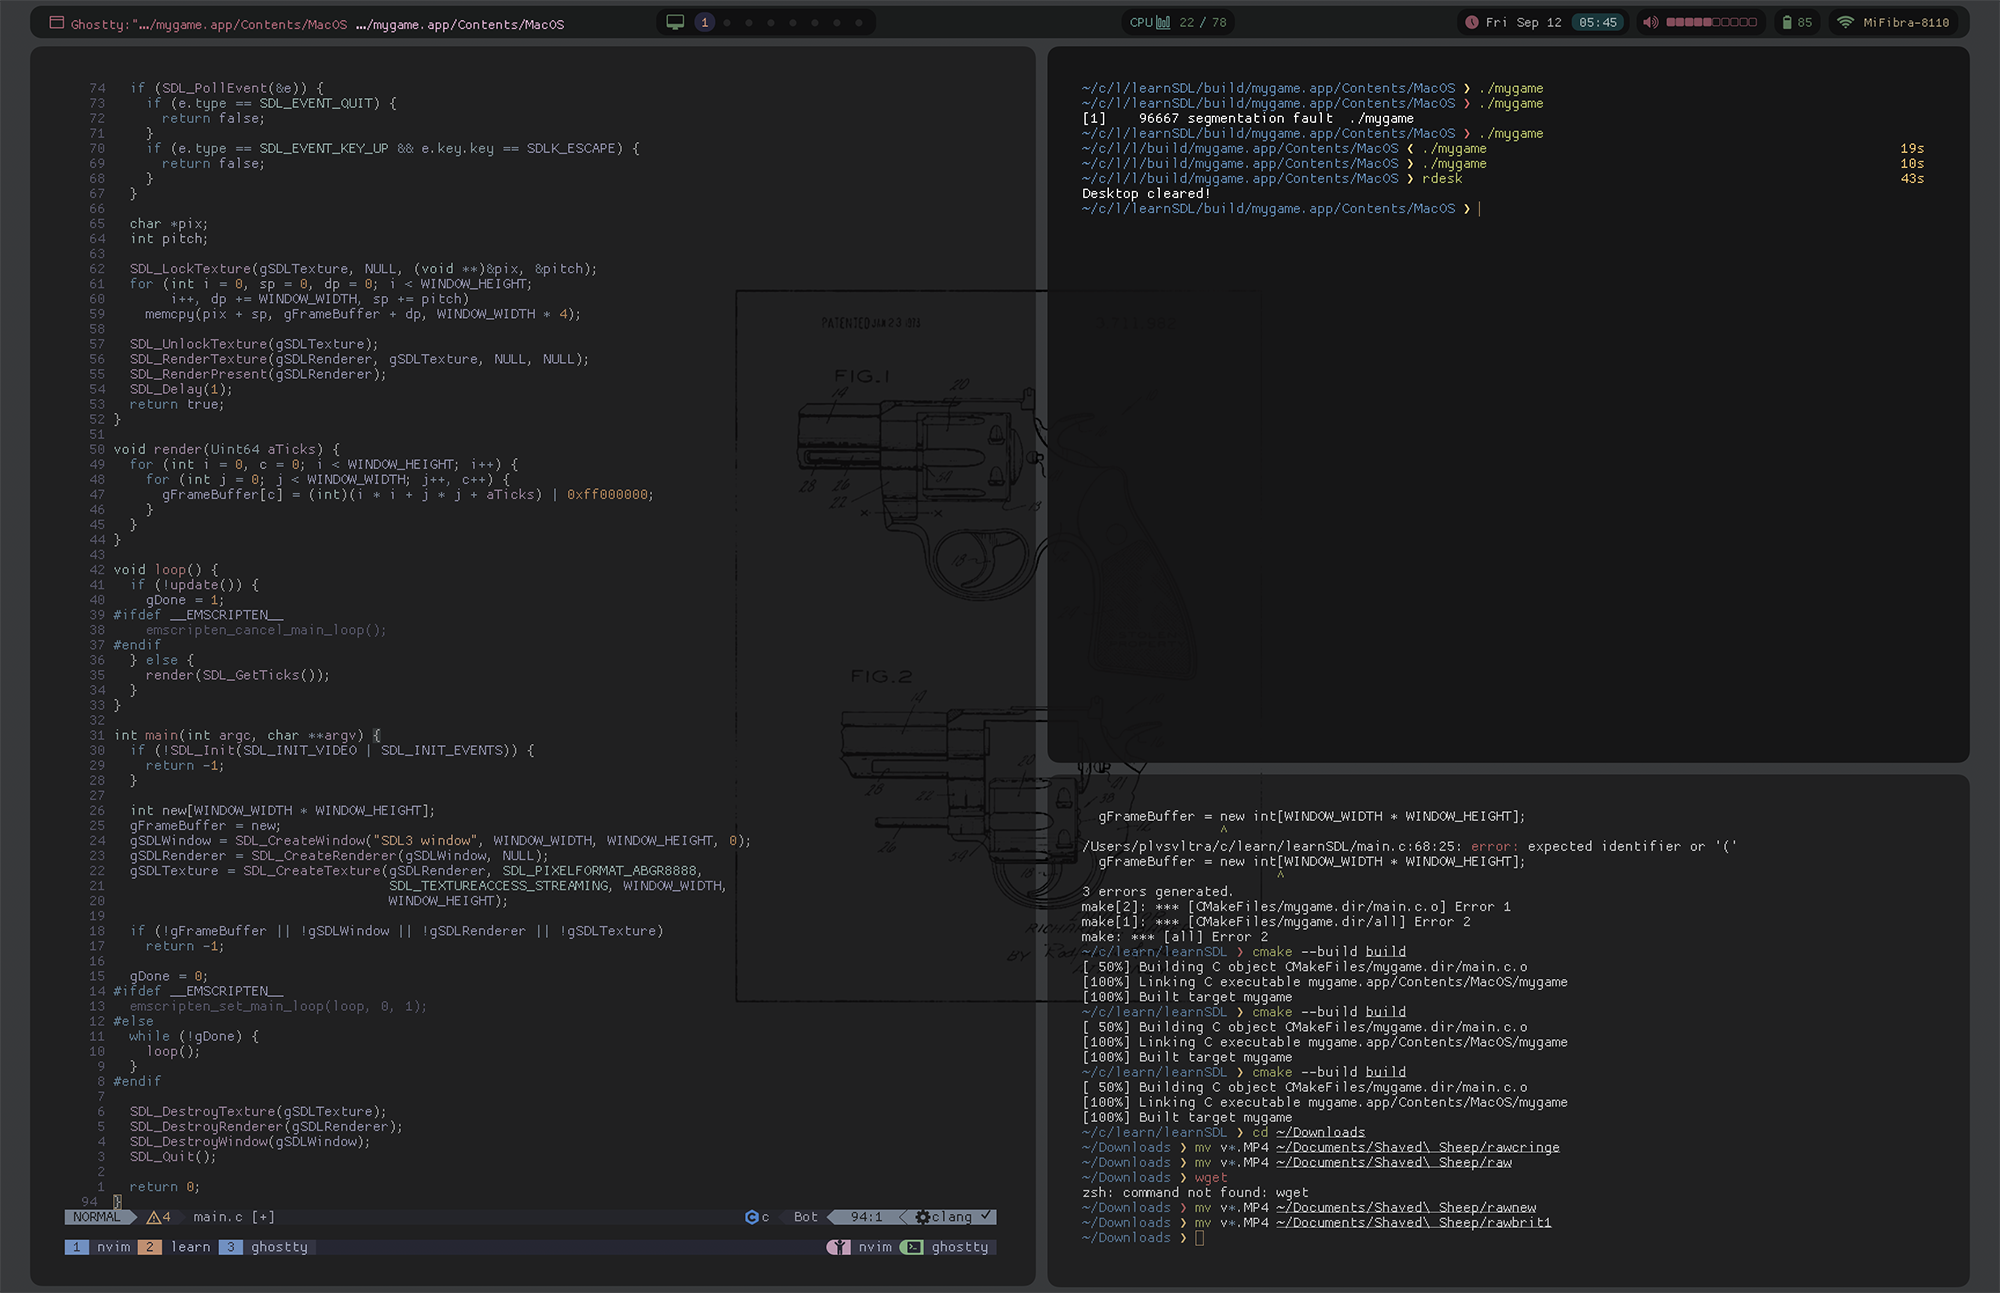2000x1293 pixels.
Task: Click the 'segmentation fault ./mygame' line
Action: tap(1247, 118)
